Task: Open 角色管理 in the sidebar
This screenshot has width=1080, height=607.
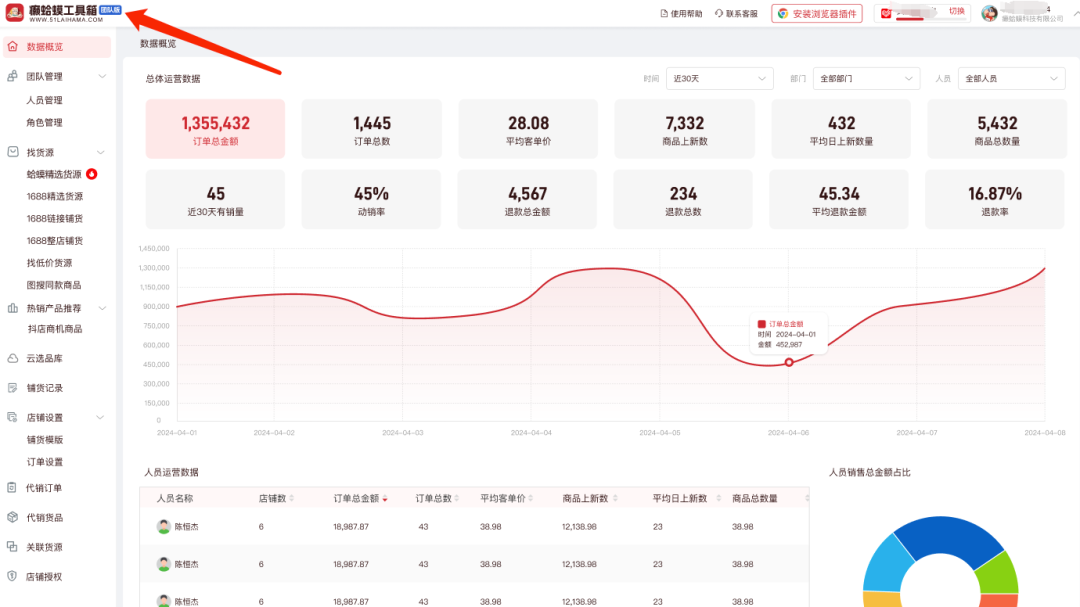Action: [x=45, y=123]
